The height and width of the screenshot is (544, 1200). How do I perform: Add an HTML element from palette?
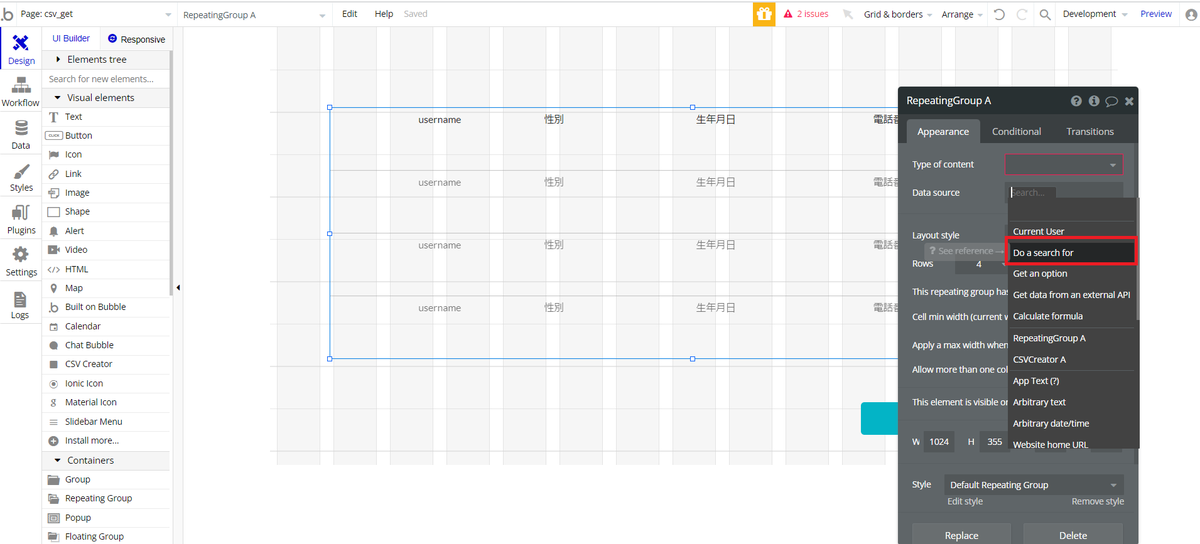pyautogui.click(x=106, y=269)
